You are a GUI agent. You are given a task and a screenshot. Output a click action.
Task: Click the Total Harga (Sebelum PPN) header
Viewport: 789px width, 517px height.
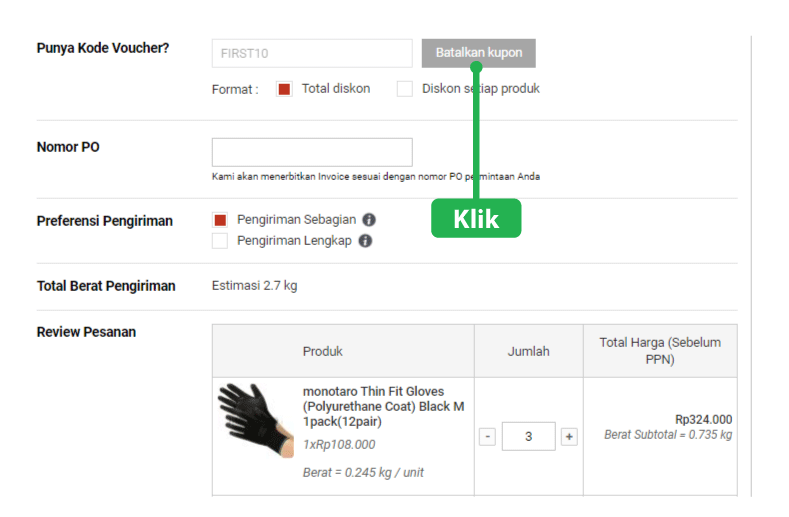(660, 351)
